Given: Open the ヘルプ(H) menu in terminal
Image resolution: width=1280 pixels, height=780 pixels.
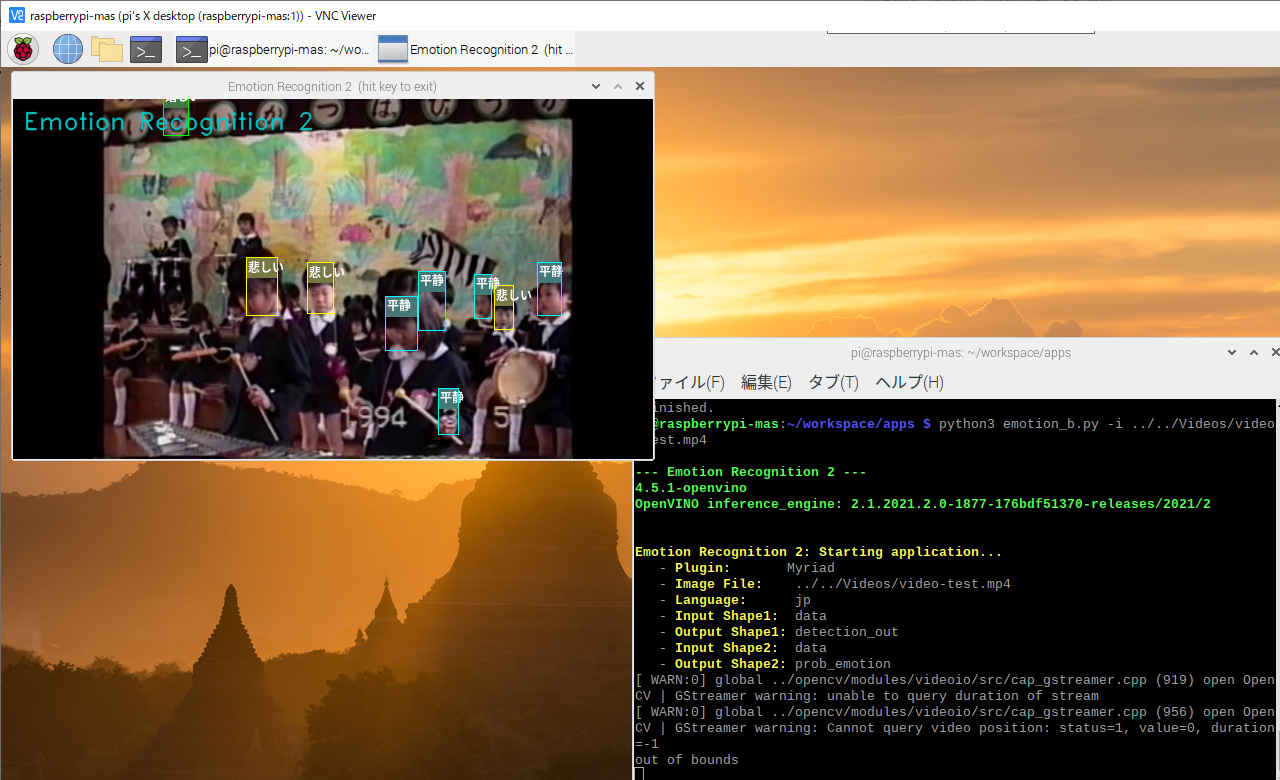Looking at the screenshot, I should point(909,382).
